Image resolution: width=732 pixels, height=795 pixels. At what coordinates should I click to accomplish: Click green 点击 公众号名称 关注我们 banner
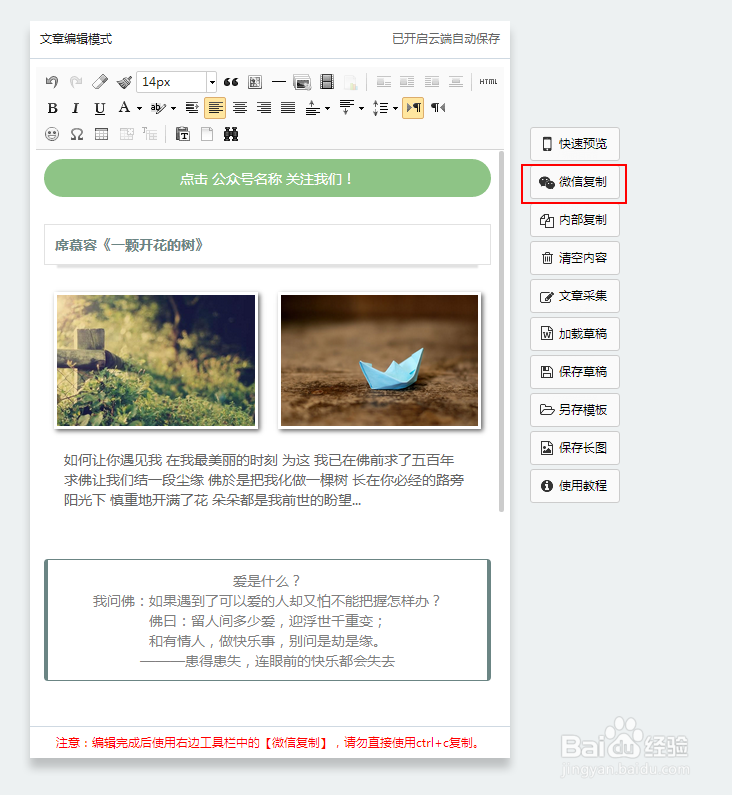click(267, 178)
